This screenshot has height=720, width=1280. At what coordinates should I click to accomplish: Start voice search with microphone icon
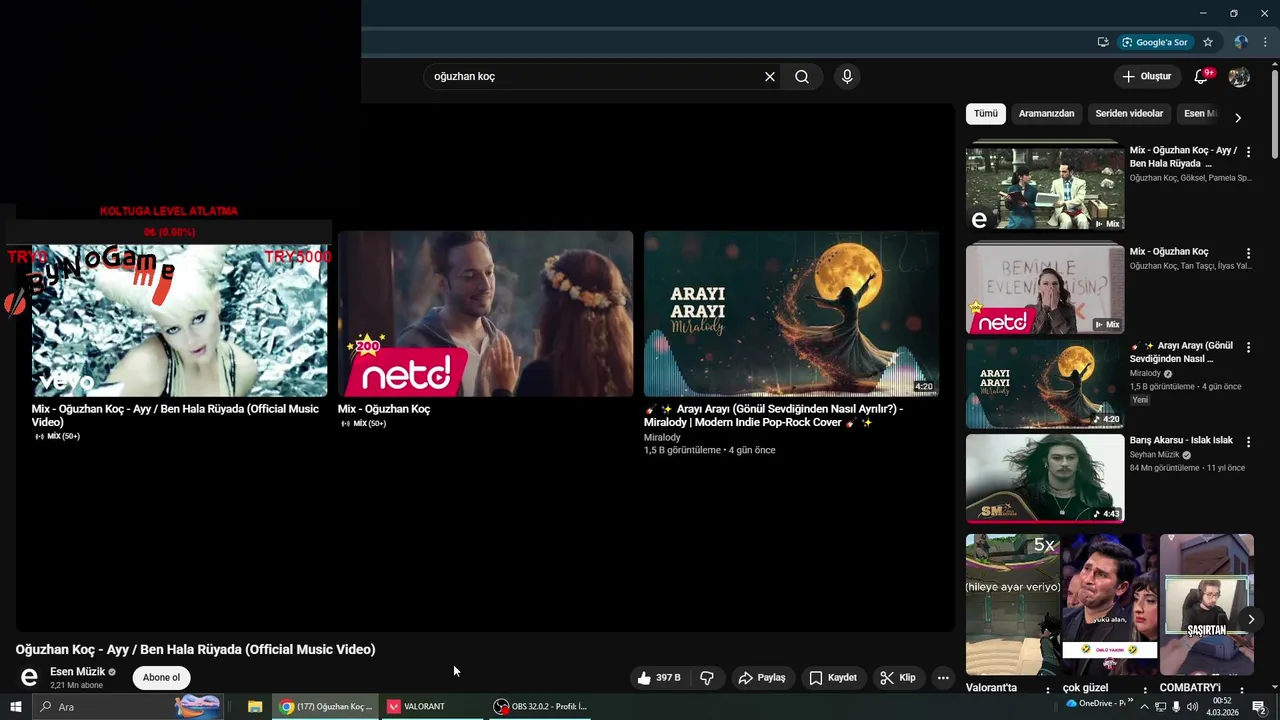click(847, 77)
